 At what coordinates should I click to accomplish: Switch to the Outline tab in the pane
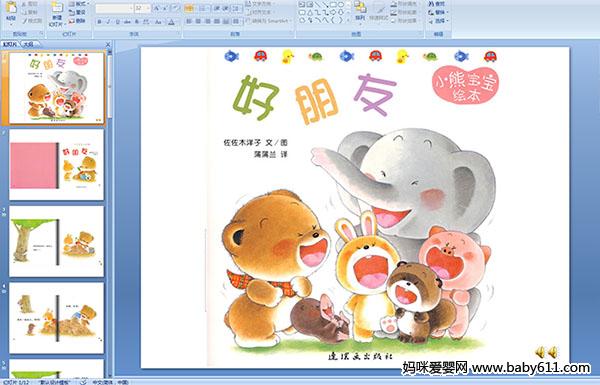pyautogui.click(x=29, y=44)
